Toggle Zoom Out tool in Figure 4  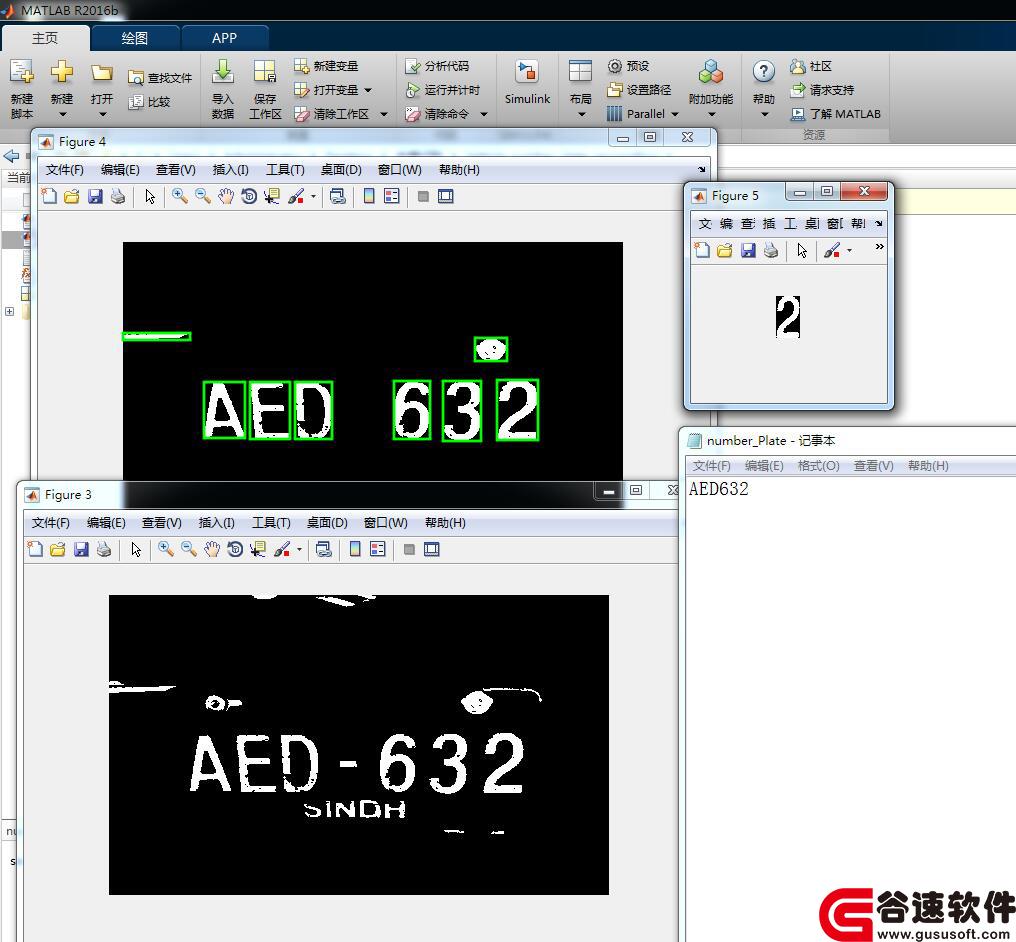203,196
